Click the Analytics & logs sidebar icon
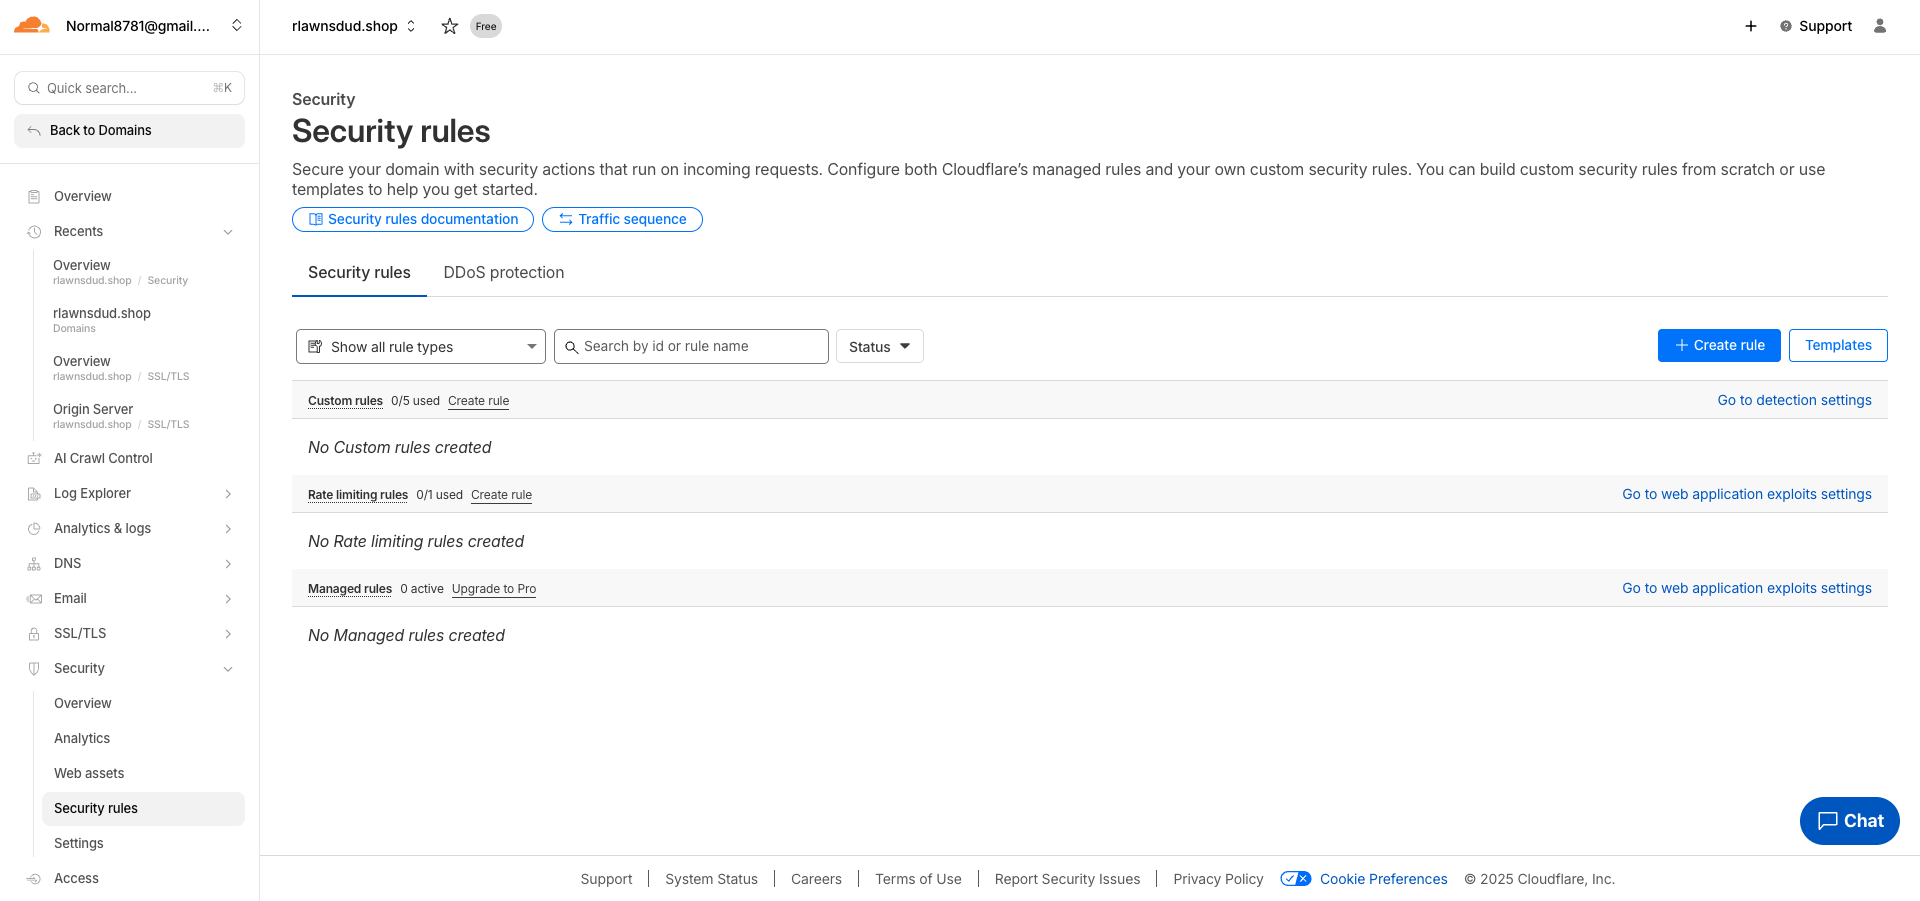Screen dimensions: 1920x901 click(34, 528)
